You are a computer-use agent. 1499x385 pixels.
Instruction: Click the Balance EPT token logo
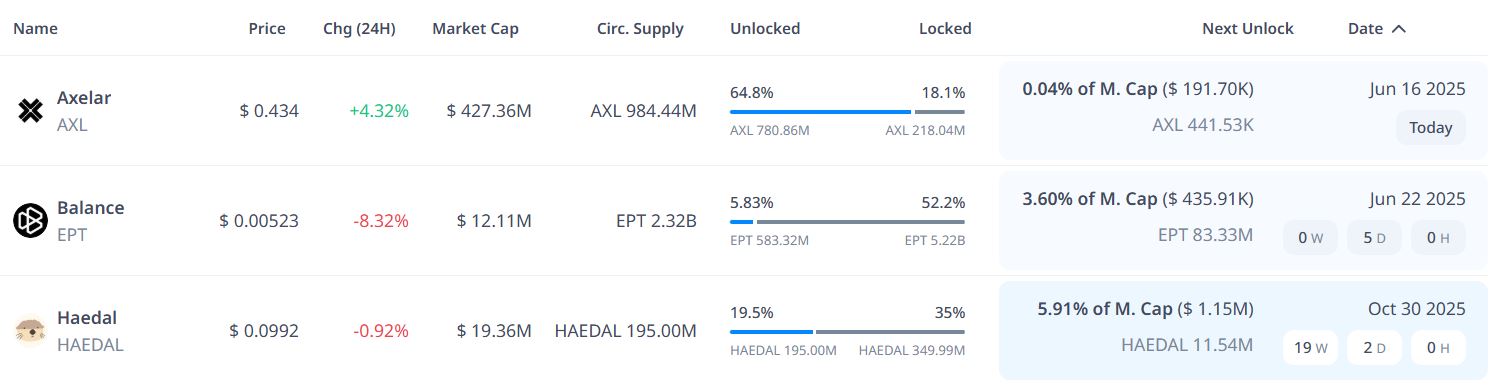pyautogui.click(x=31, y=221)
